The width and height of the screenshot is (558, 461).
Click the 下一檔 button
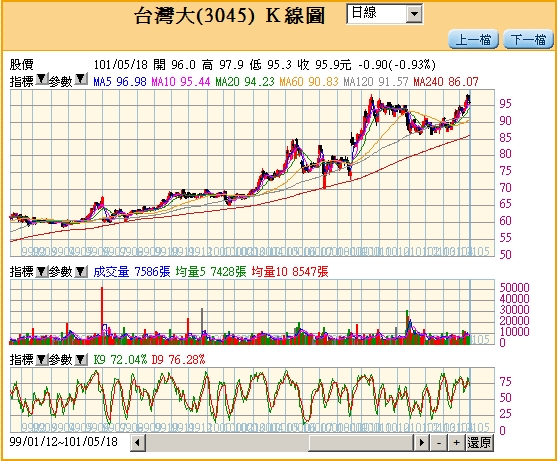click(x=528, y=40)
